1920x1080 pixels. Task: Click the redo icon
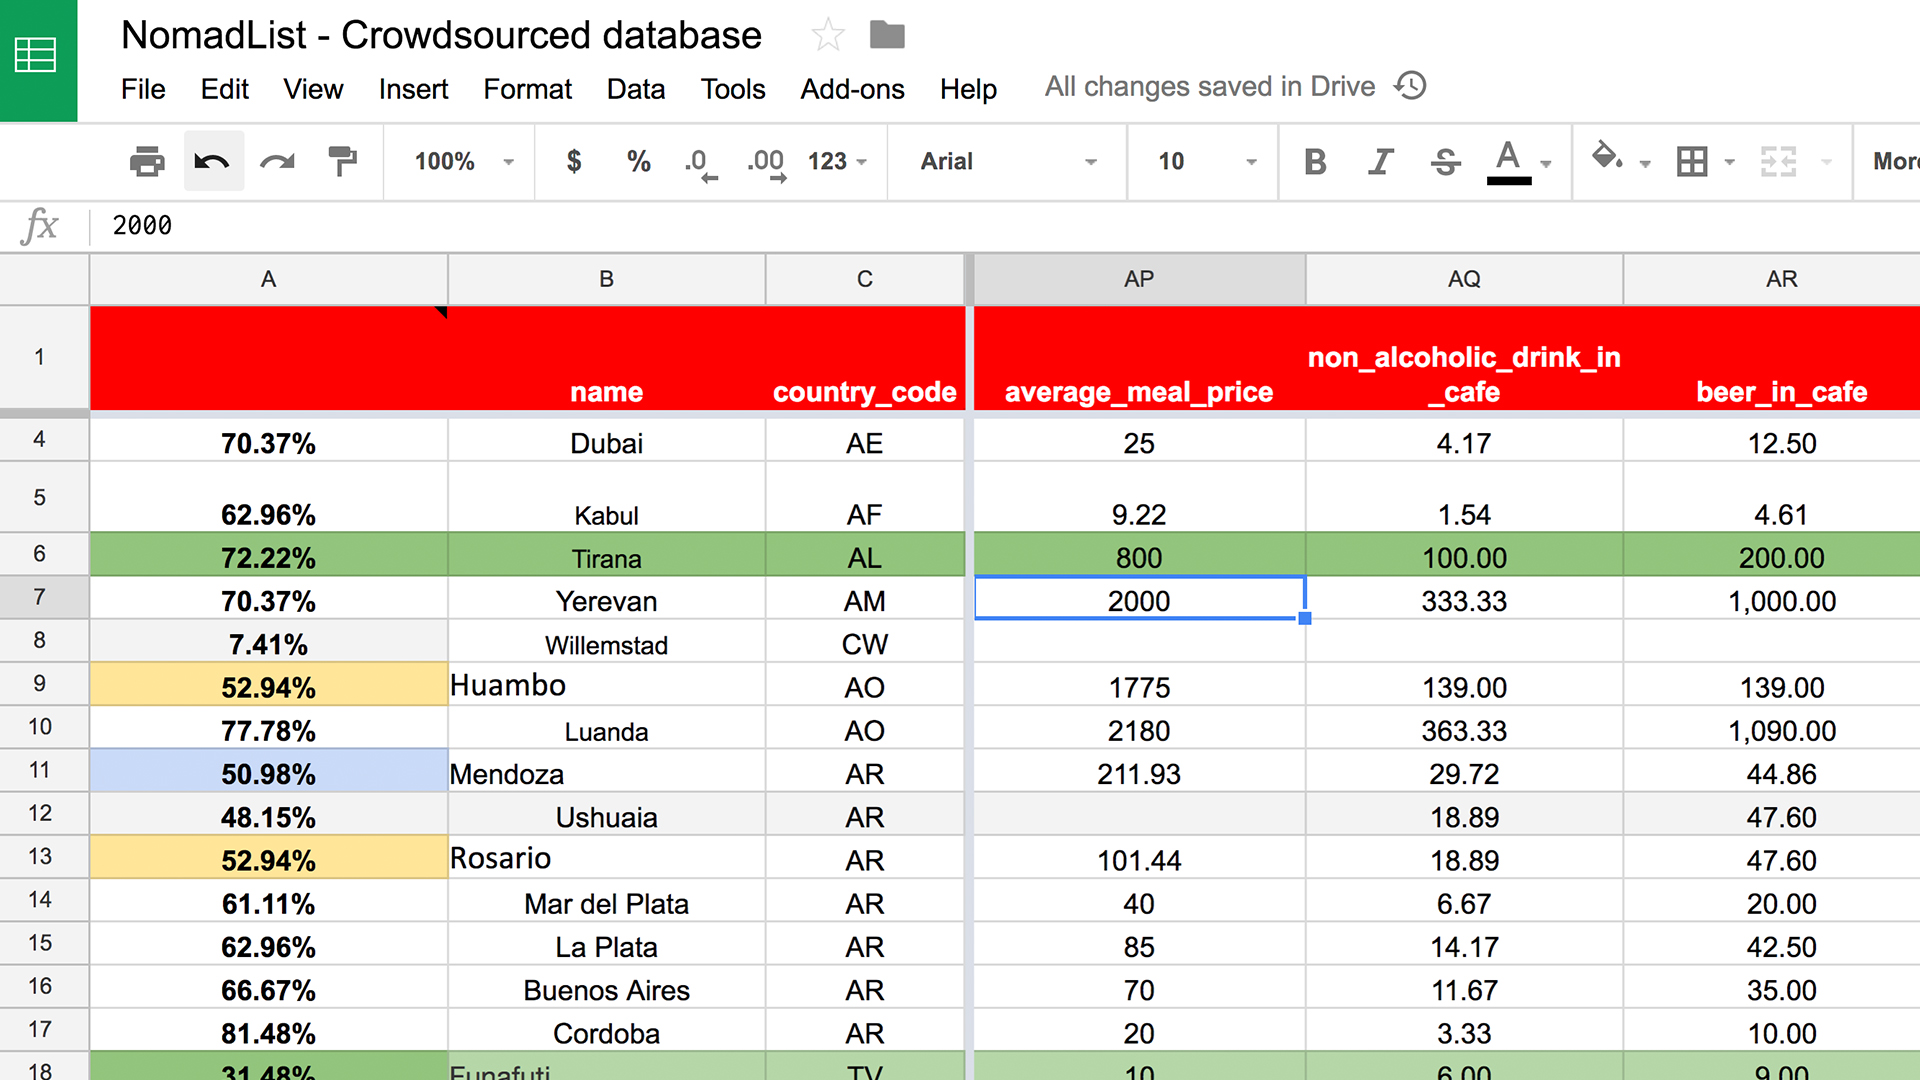(278, 162)
